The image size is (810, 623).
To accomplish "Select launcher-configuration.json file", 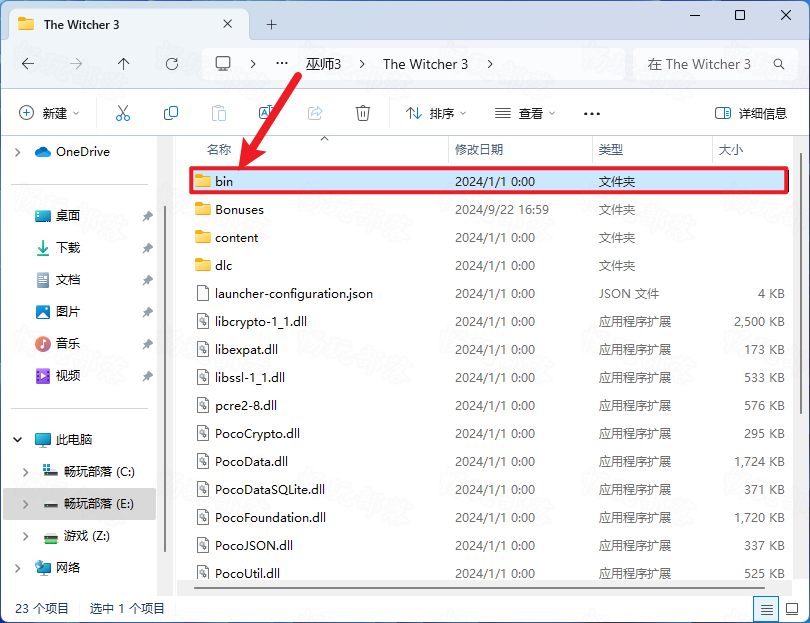I will pyautogui.click(x=489, y=293).
